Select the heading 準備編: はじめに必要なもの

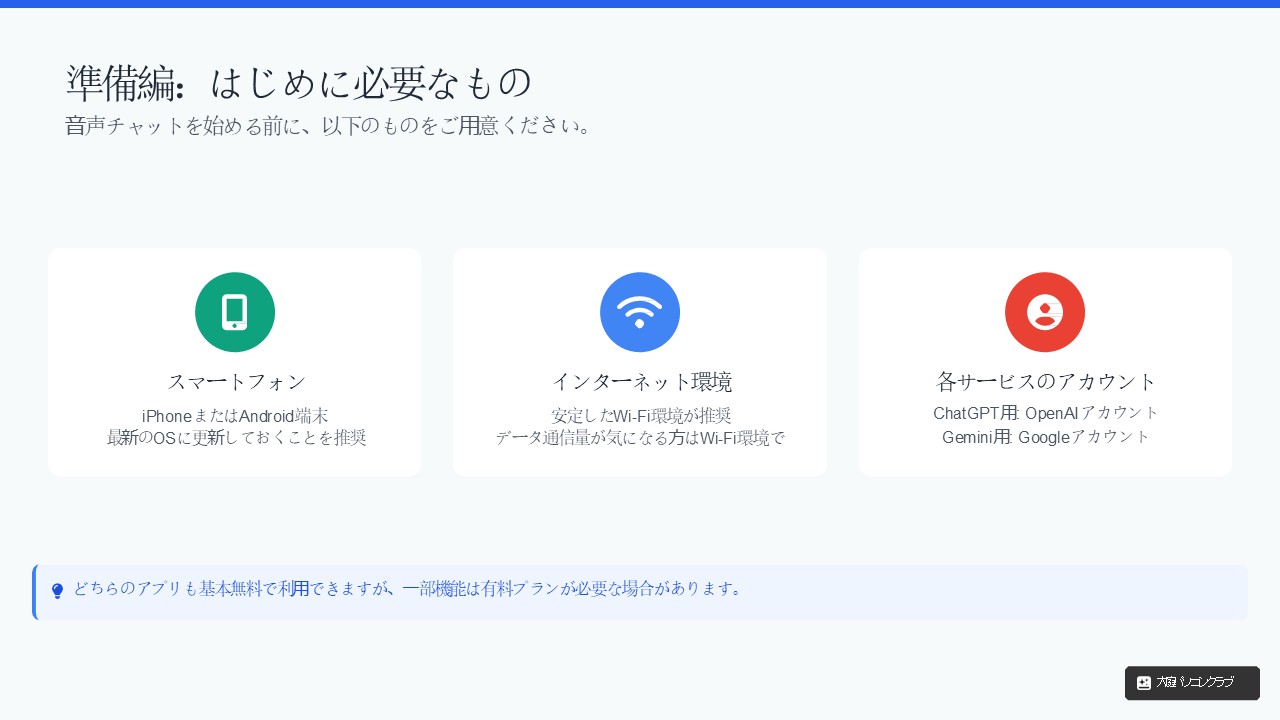[x=298, y=83]
